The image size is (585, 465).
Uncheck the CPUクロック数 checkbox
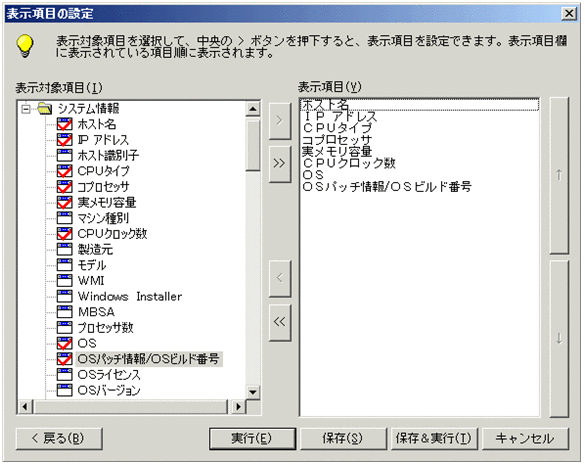pyautogui.click(x=65, y=234)
